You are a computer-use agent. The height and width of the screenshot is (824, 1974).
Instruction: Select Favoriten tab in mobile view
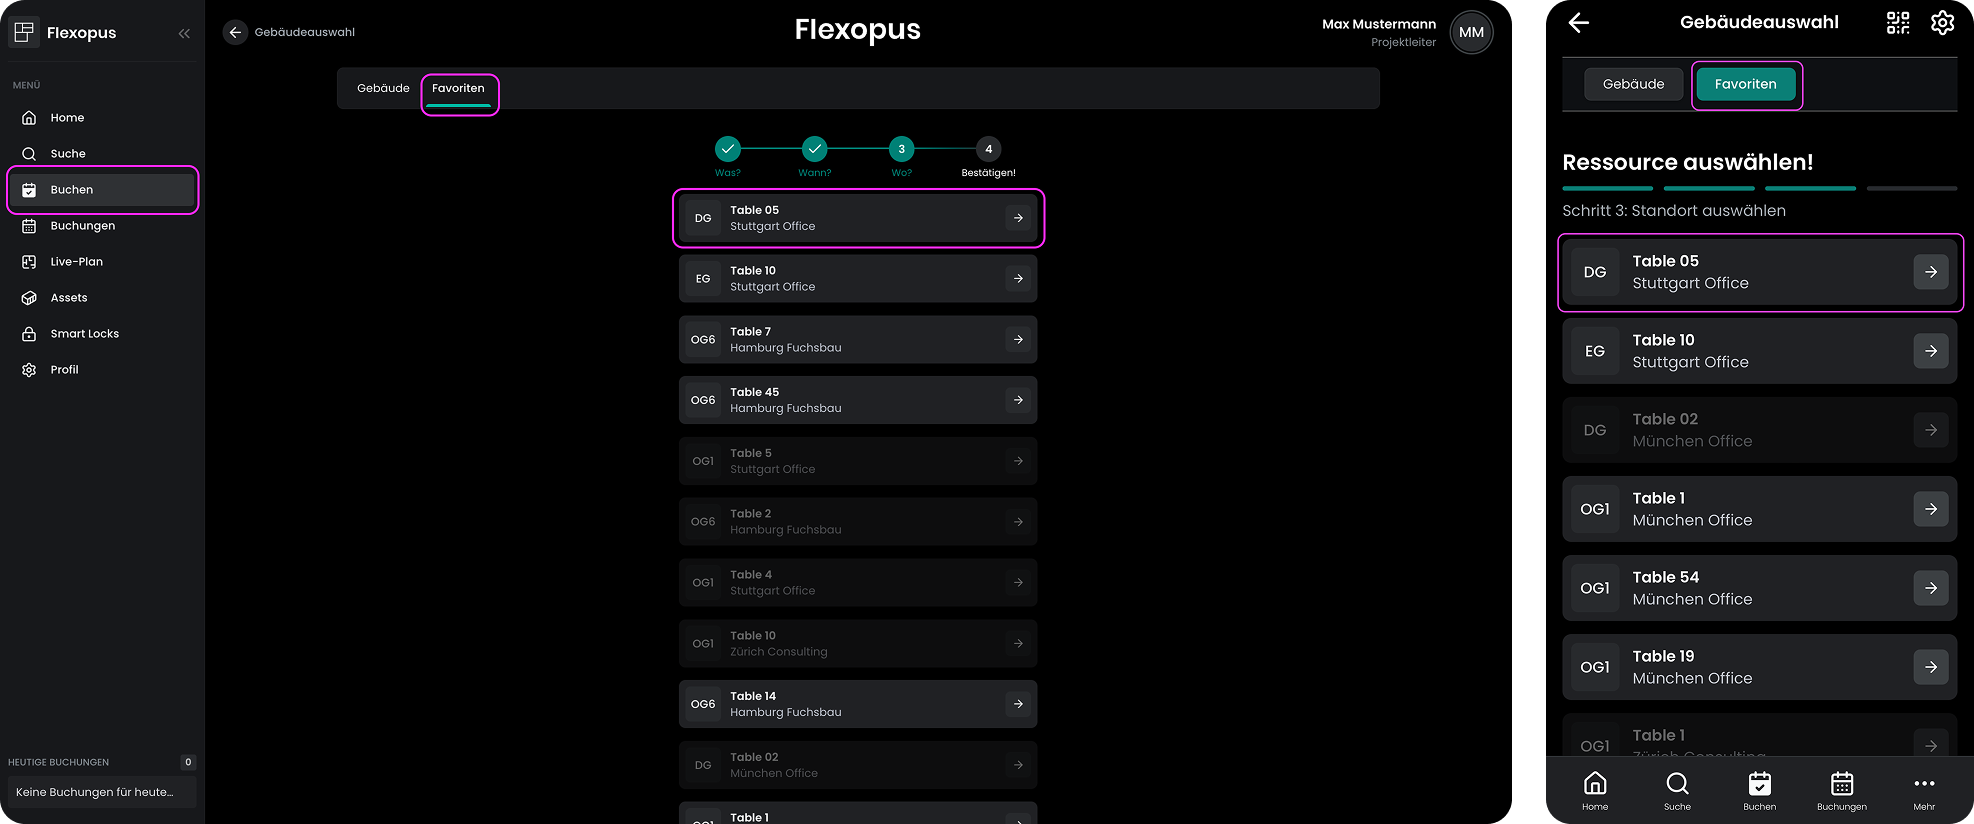1745,85
